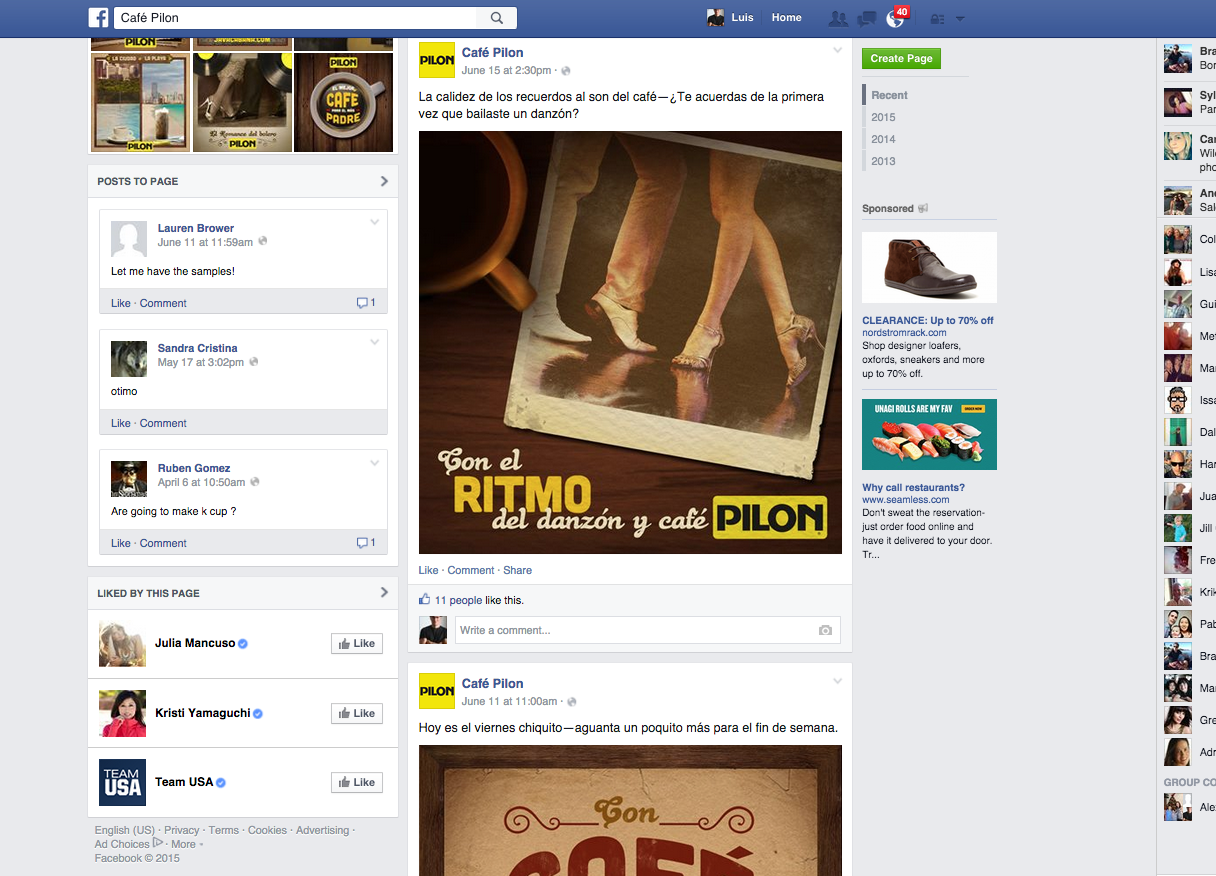Select 2015 in the timeline navigation
The height and width of the screenshot is (876, 1216).
883,117
